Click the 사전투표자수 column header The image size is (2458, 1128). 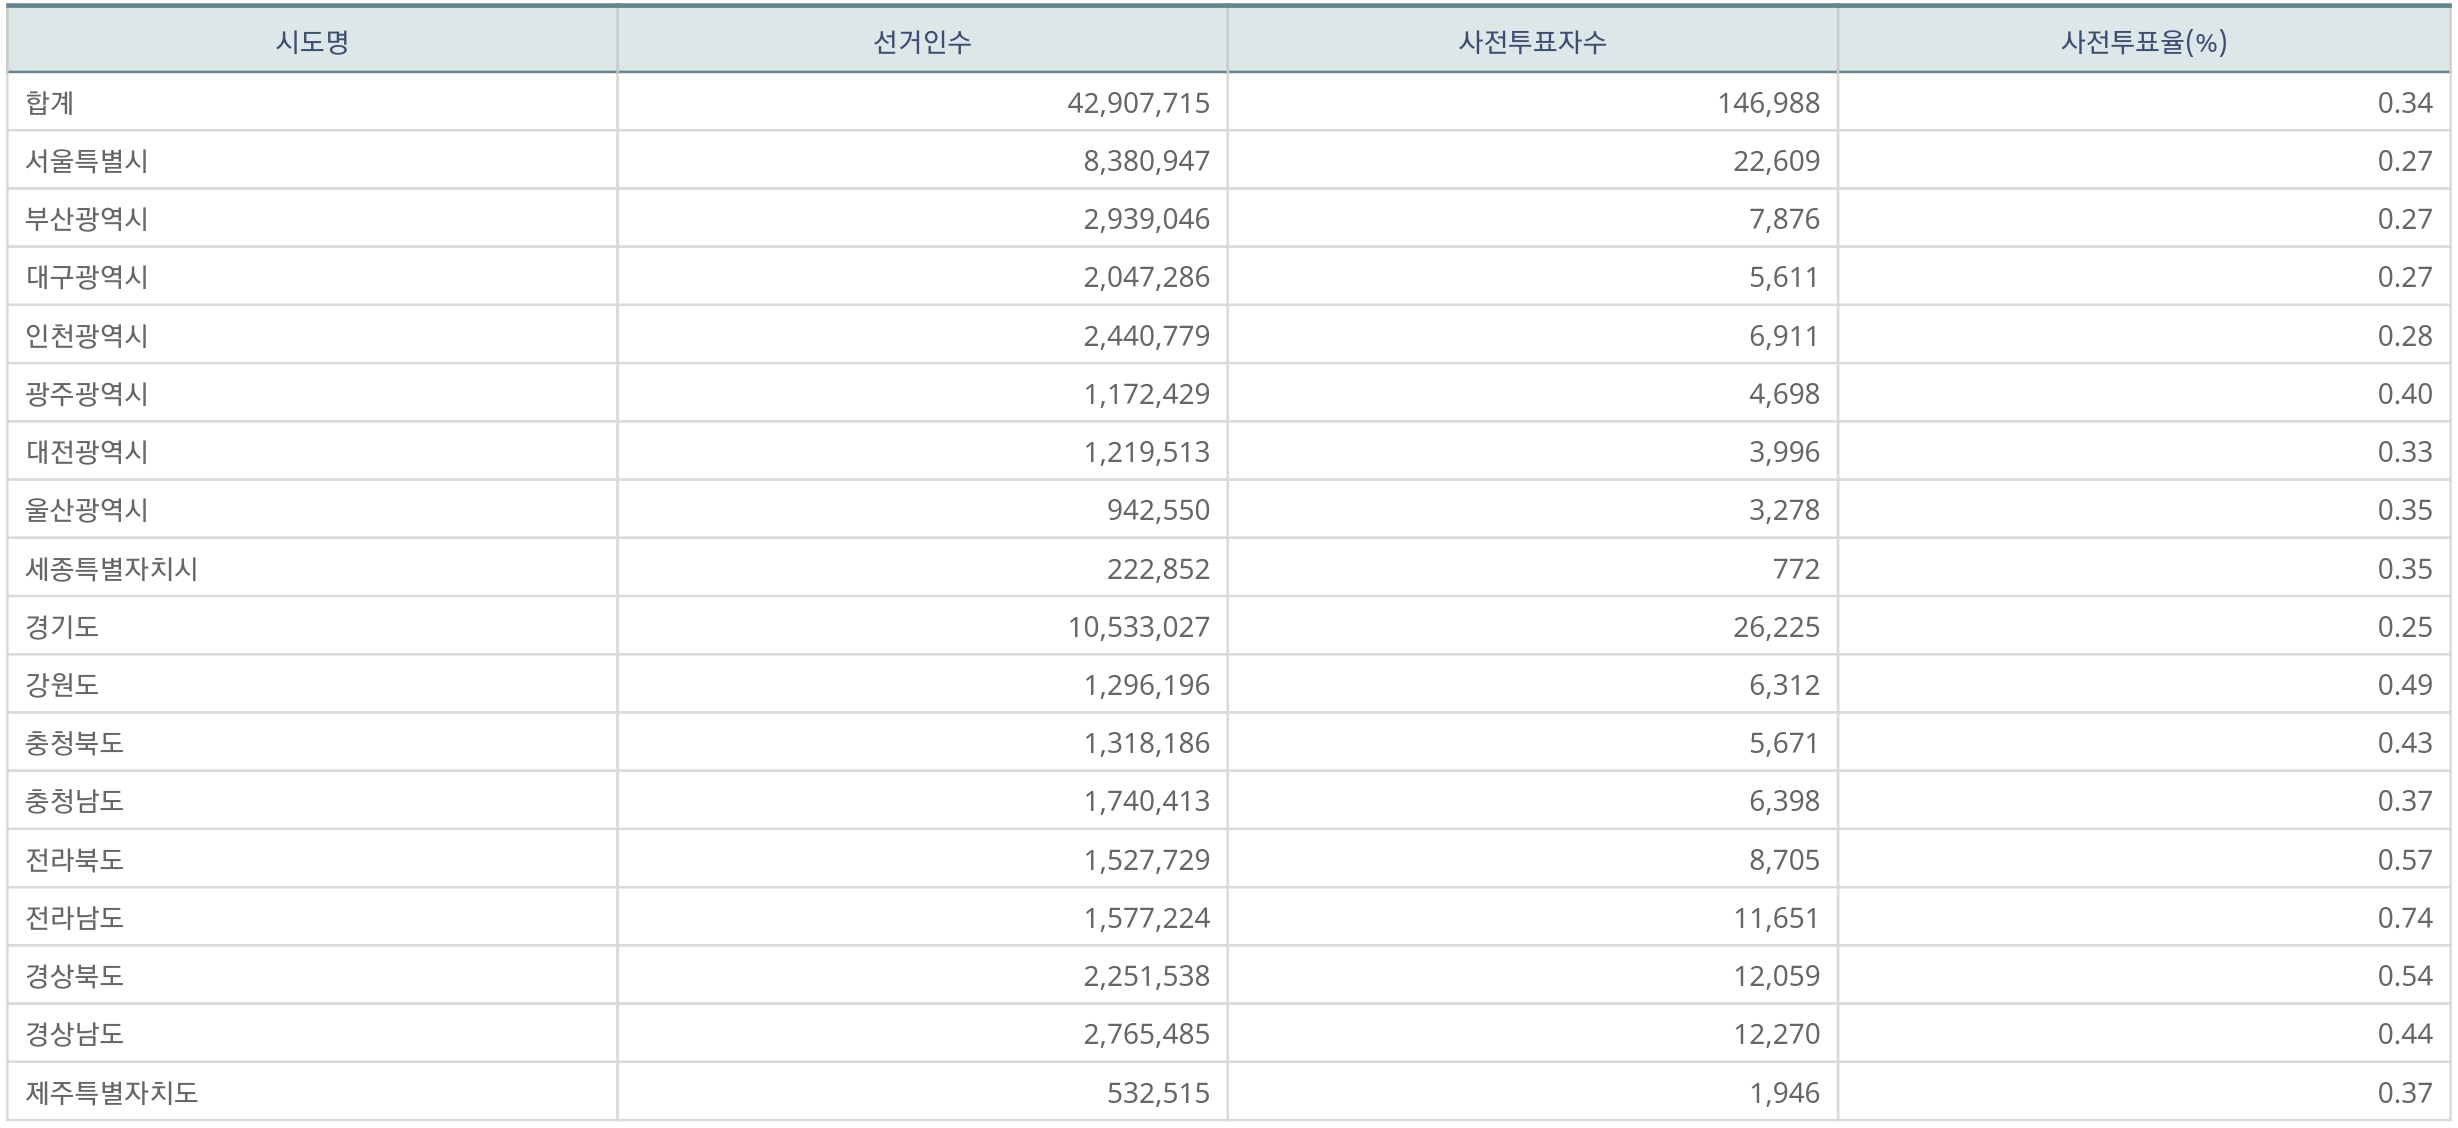point(1532,42)
